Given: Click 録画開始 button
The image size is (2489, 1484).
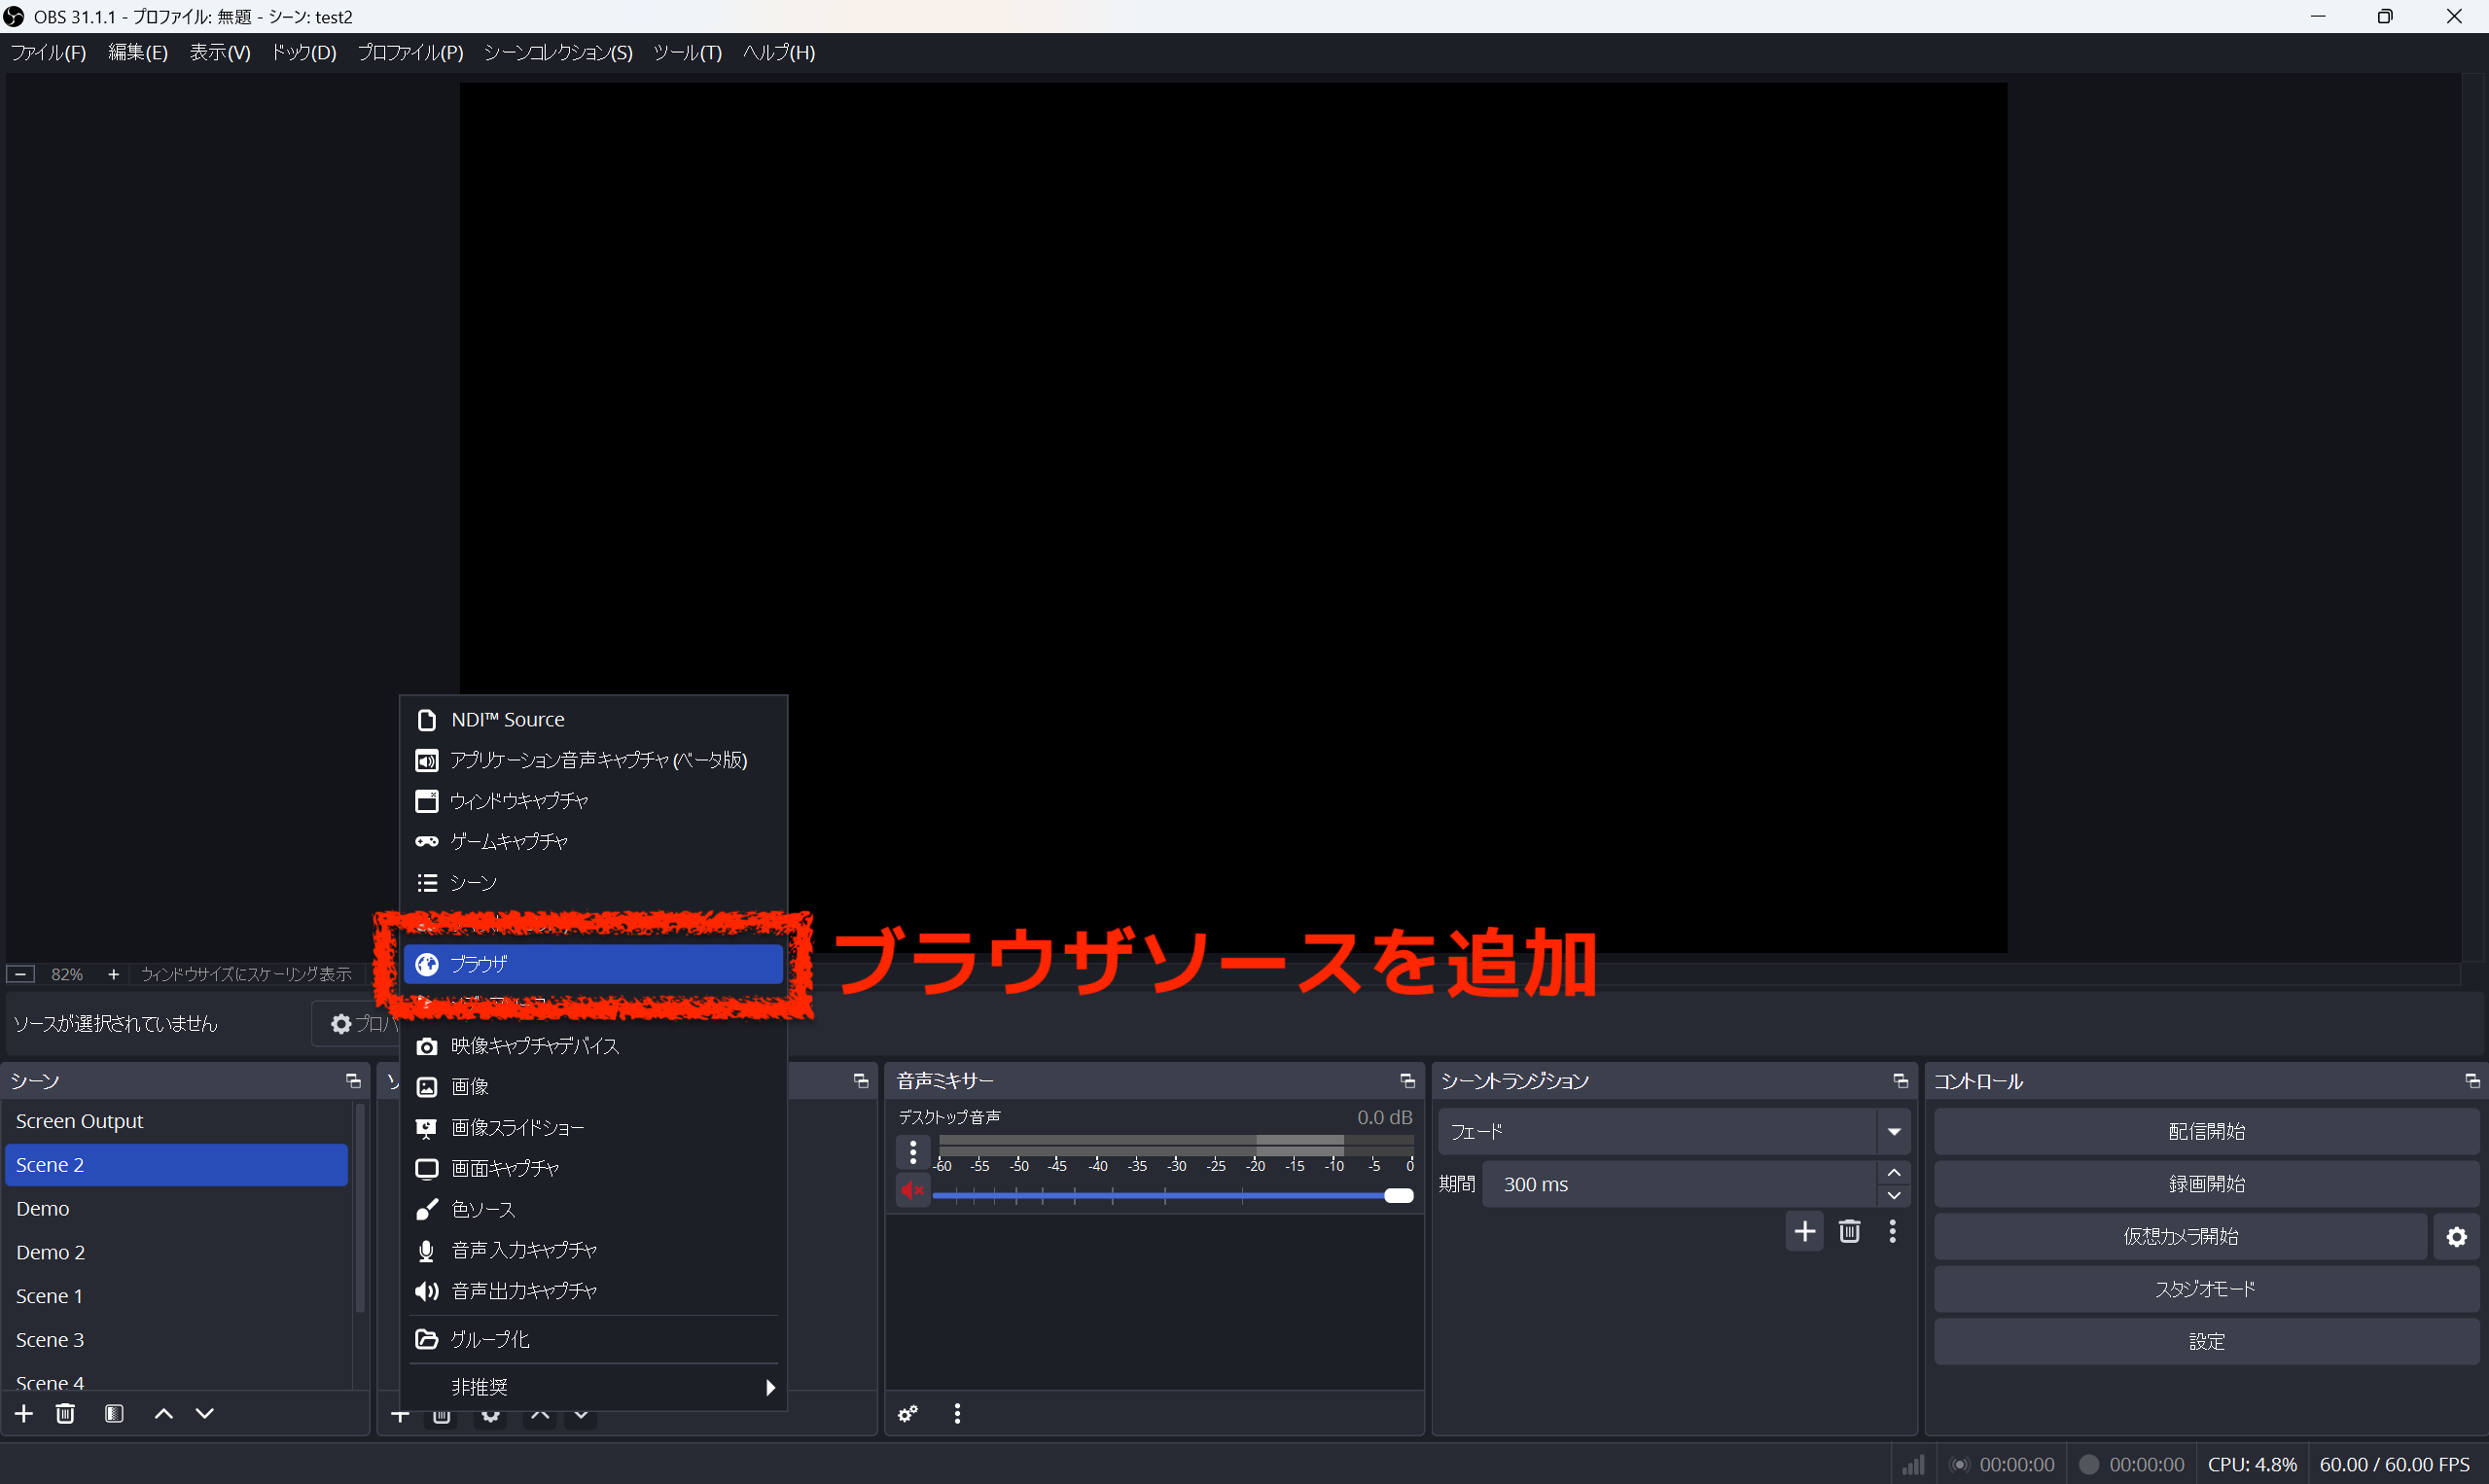Looking at the screenshot, I should (x=2207, y=1185).
